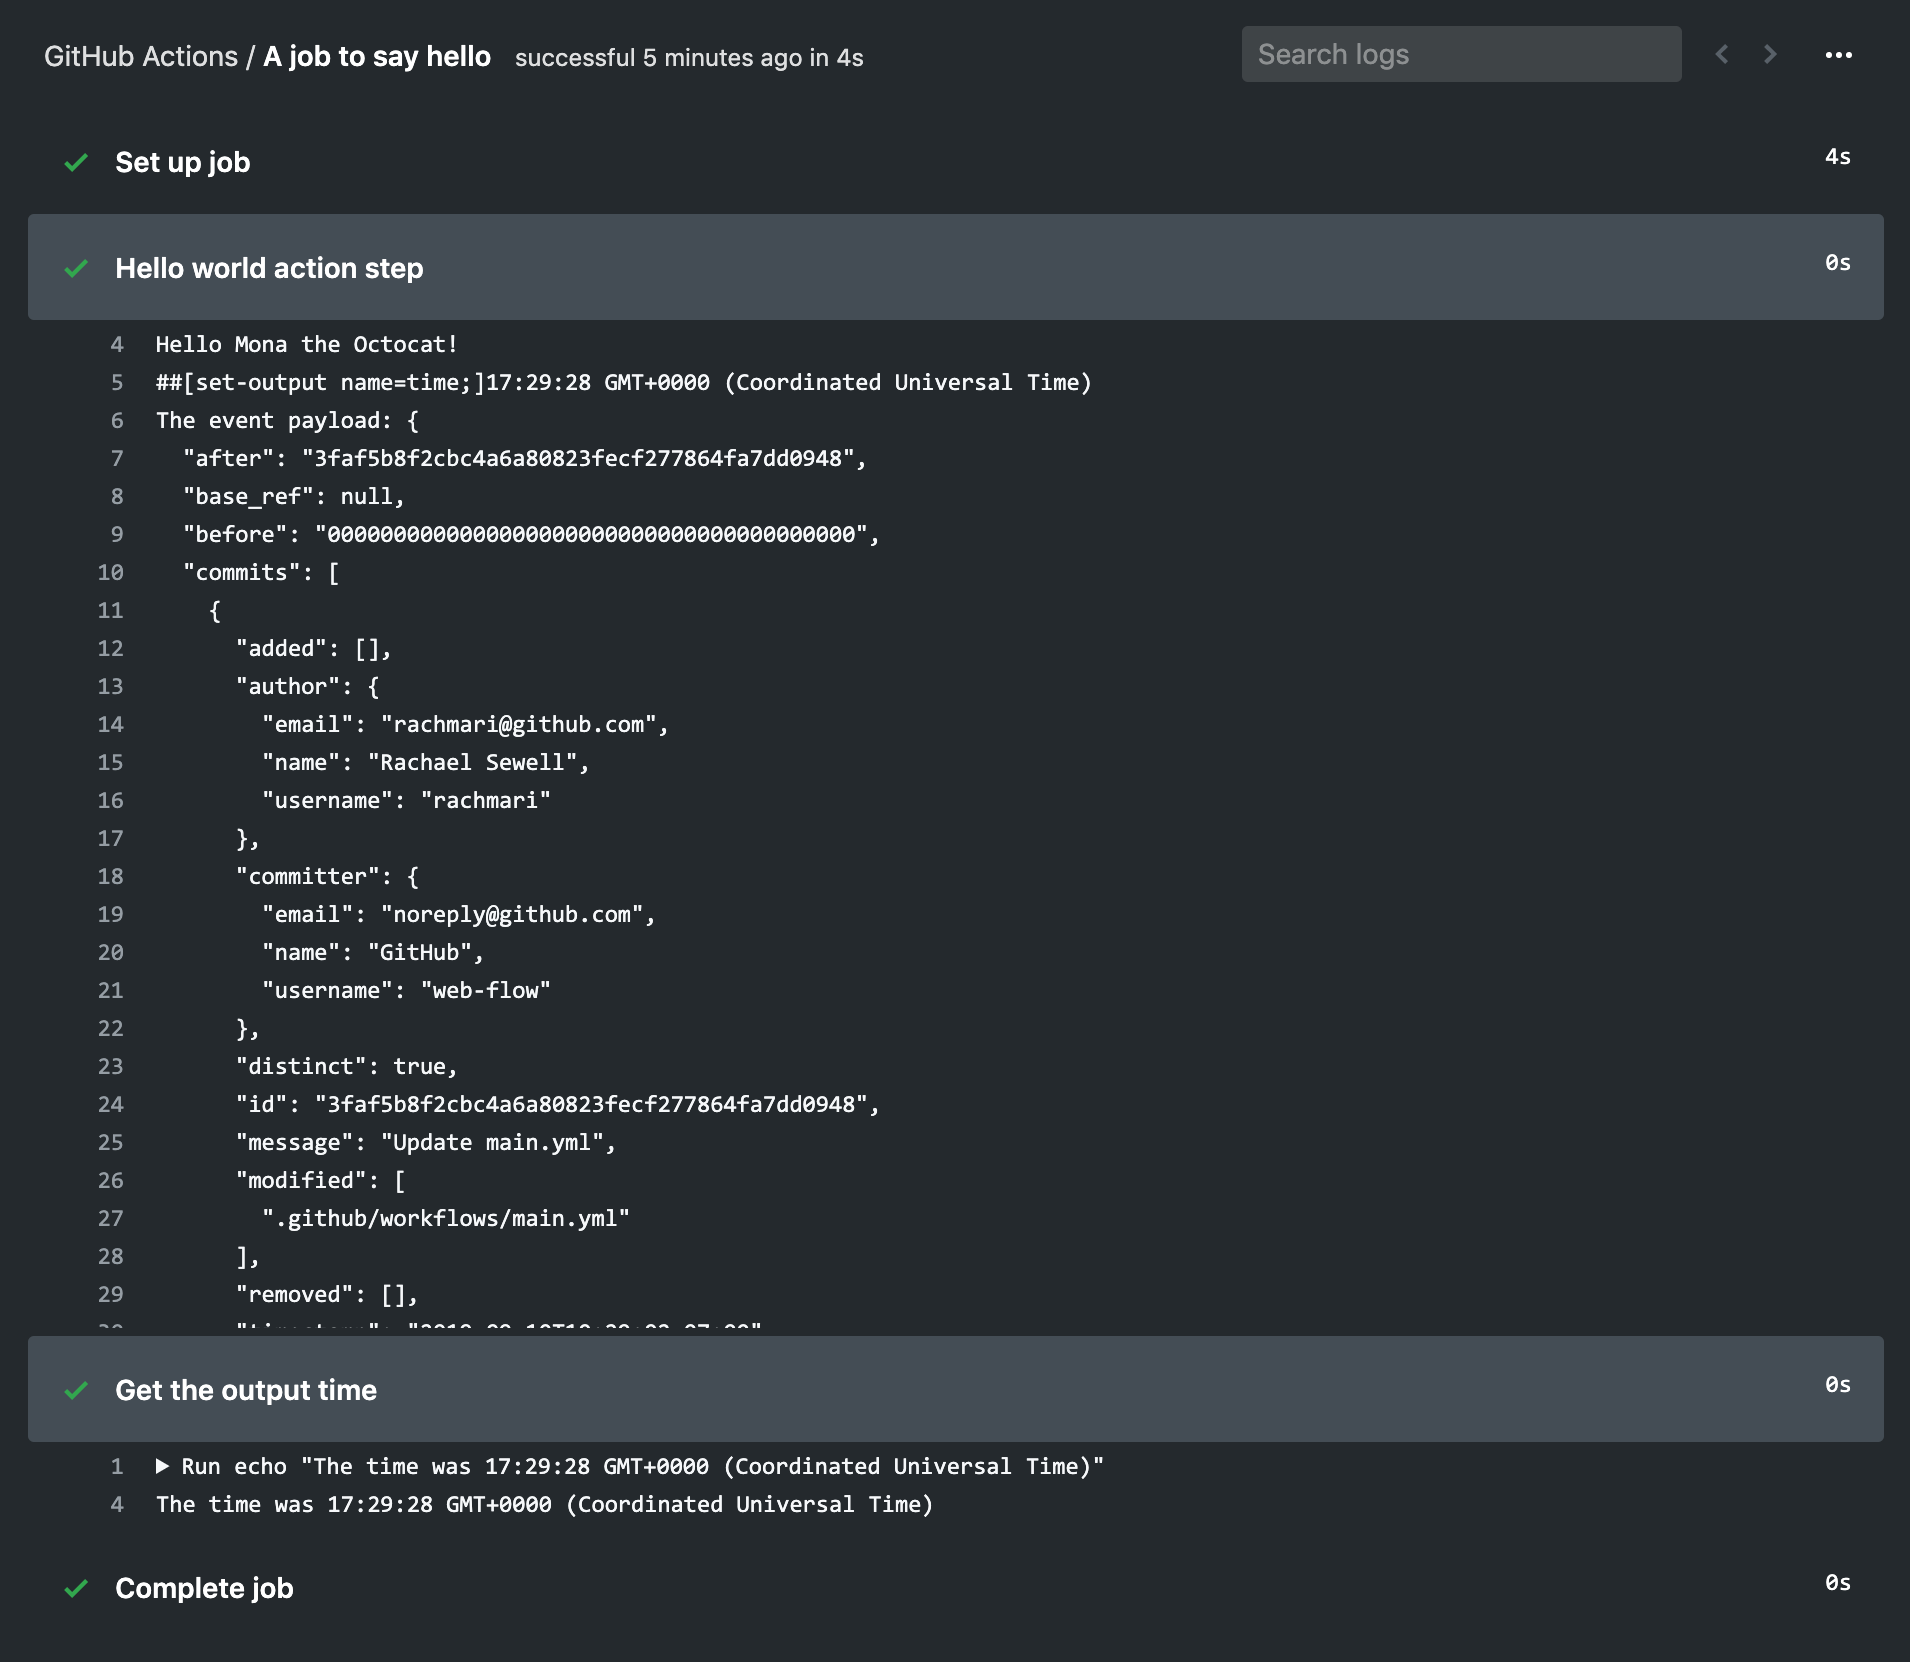Click 'successful 5 minutes ago in 4s' status
The image size is (1910, 1662).
click(689, 58)
